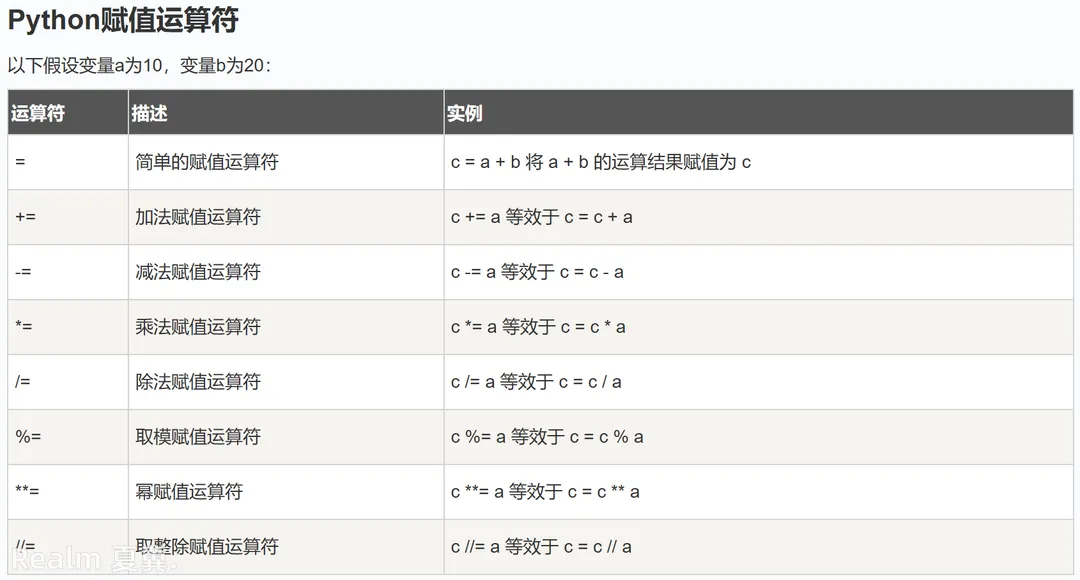Click the "c -= a 等效于 c = c - a" example
This screenshot has height=580, width=1080.
point(537,272)
